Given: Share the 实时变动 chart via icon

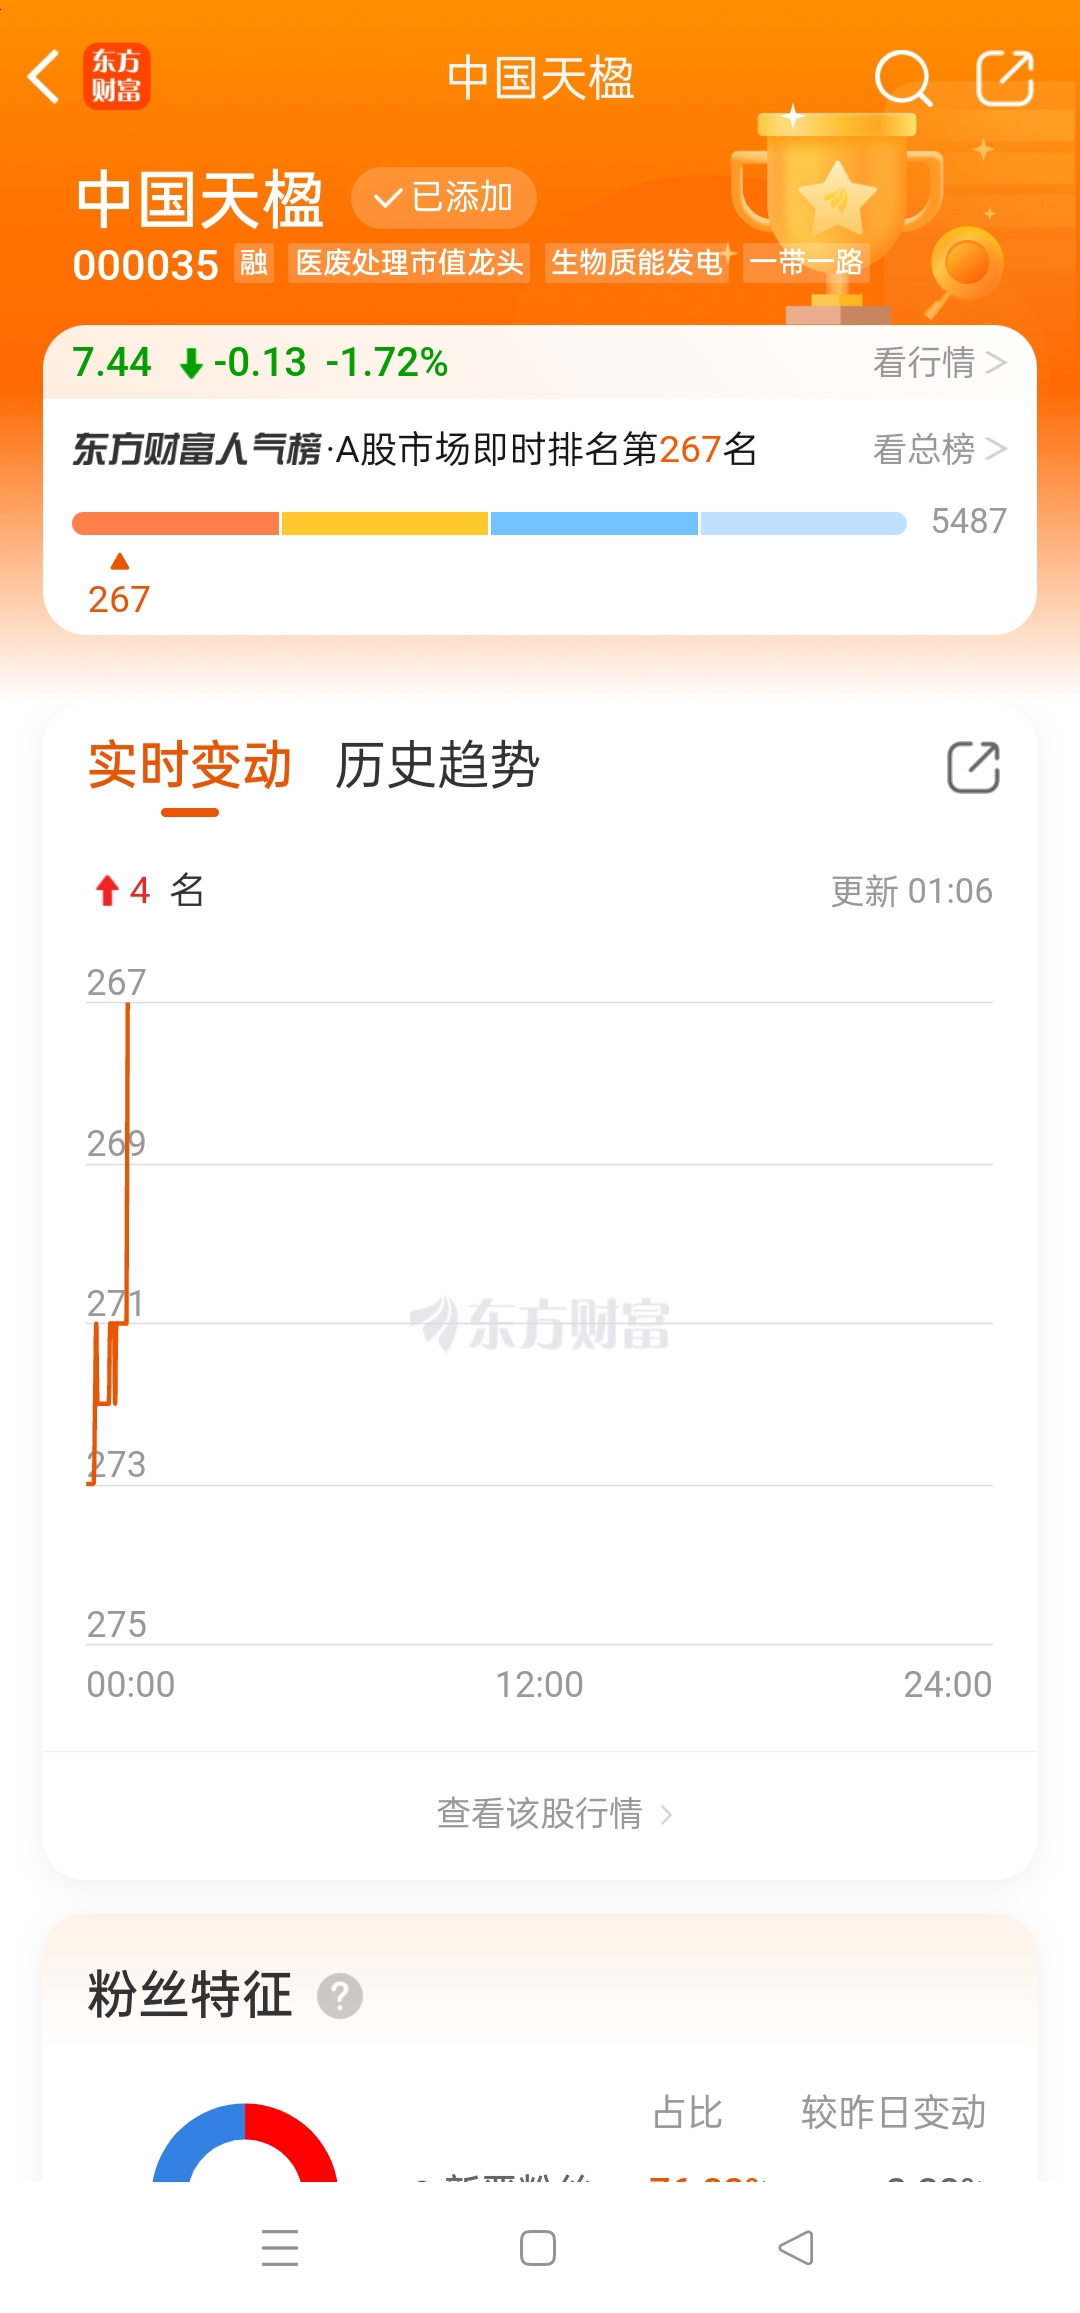Looking at the screenshot, I should click(973, 767).
